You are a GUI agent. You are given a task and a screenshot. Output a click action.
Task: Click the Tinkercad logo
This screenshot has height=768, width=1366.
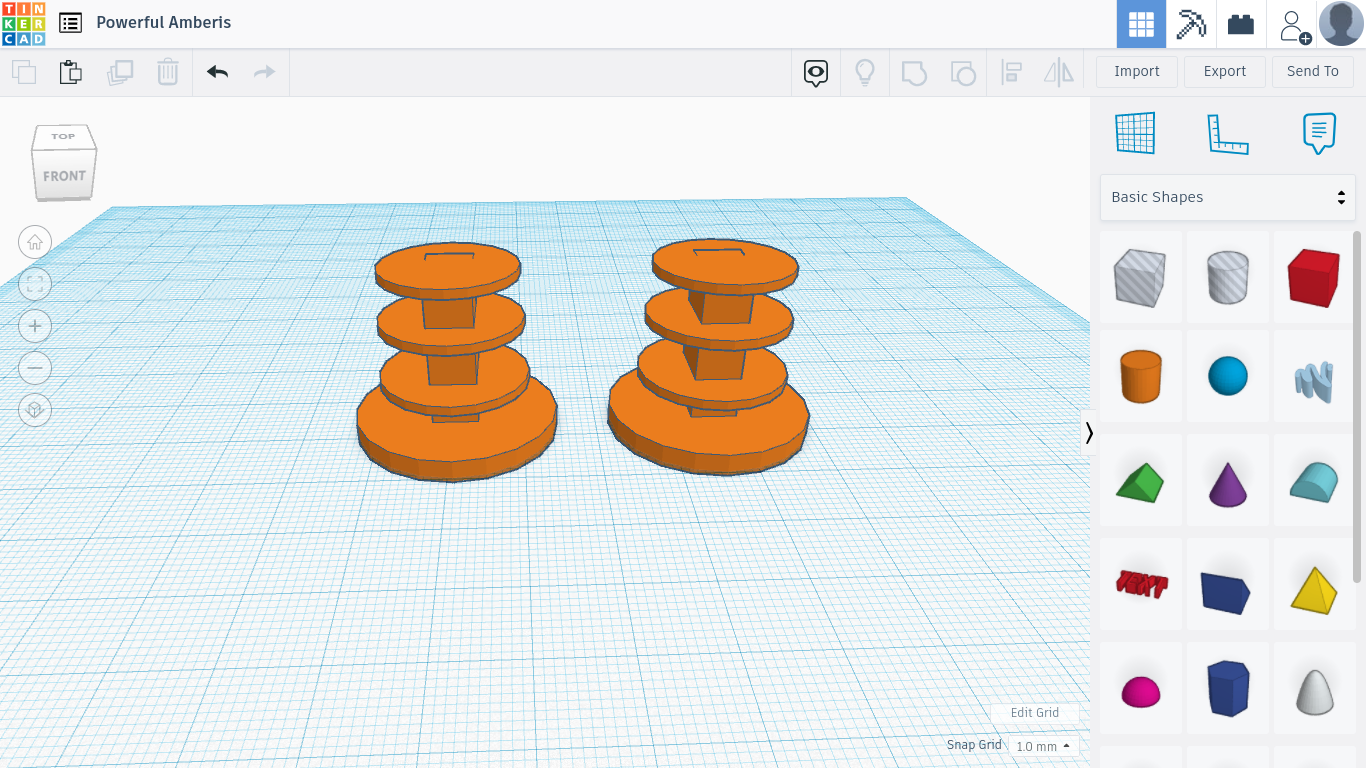tap(24, 24)
